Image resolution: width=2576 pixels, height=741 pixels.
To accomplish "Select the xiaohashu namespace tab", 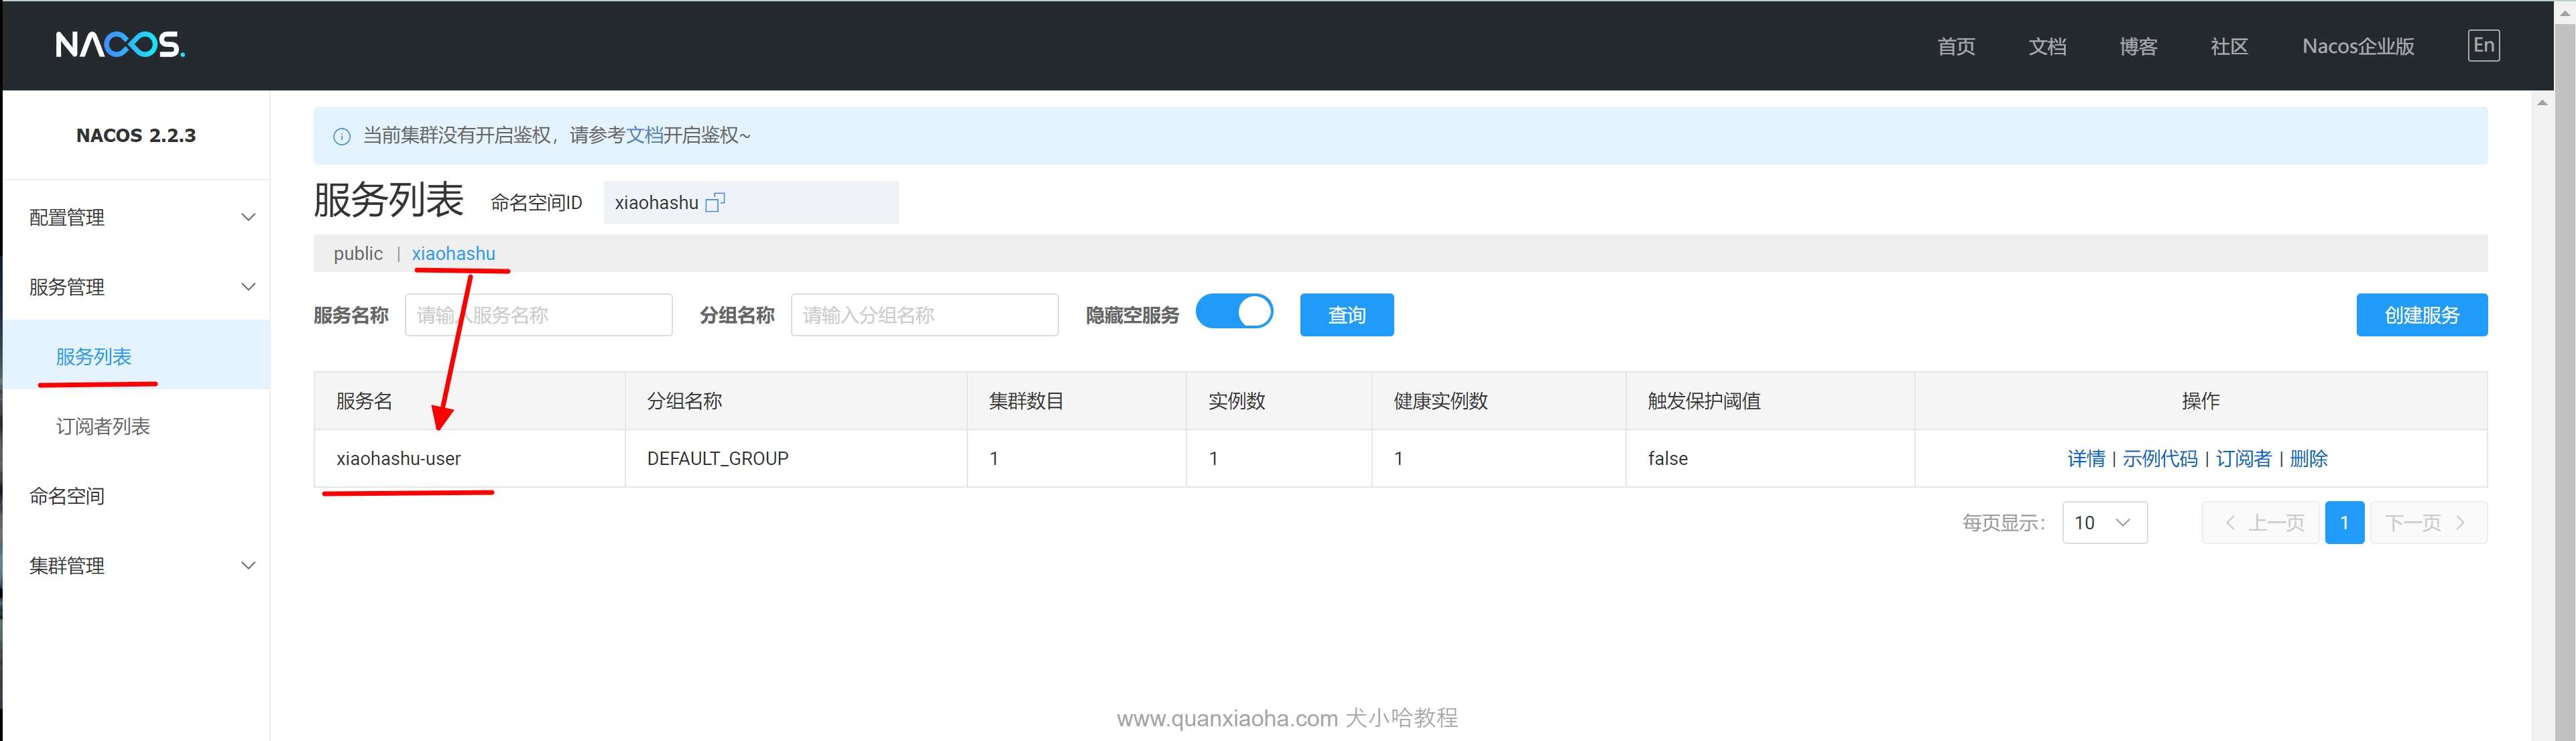I will [453, 254].
